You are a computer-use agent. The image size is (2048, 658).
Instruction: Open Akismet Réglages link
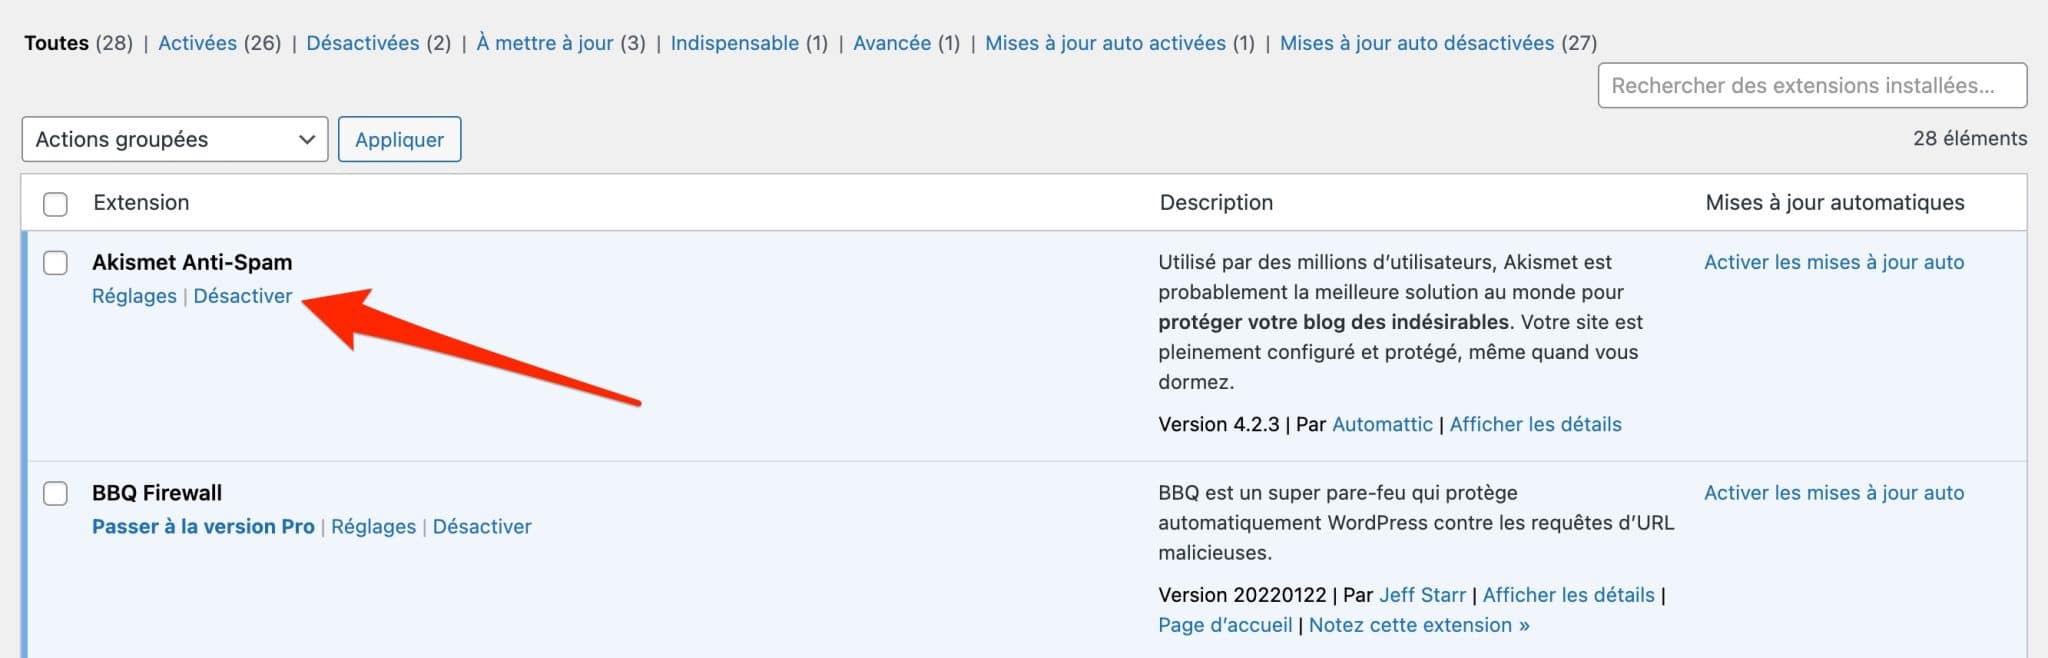coord(134,296)
